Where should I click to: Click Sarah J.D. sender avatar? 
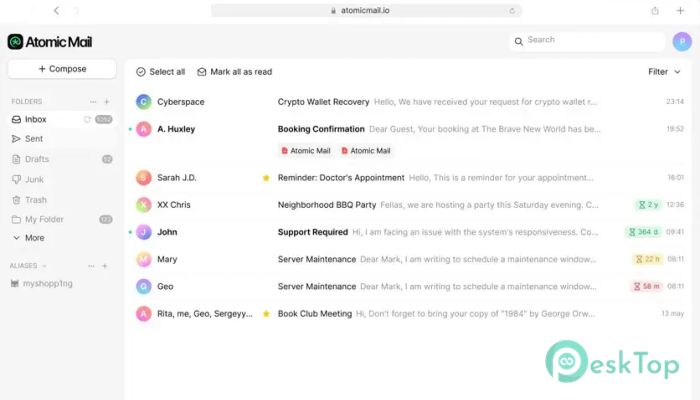(x=144, y=178)
